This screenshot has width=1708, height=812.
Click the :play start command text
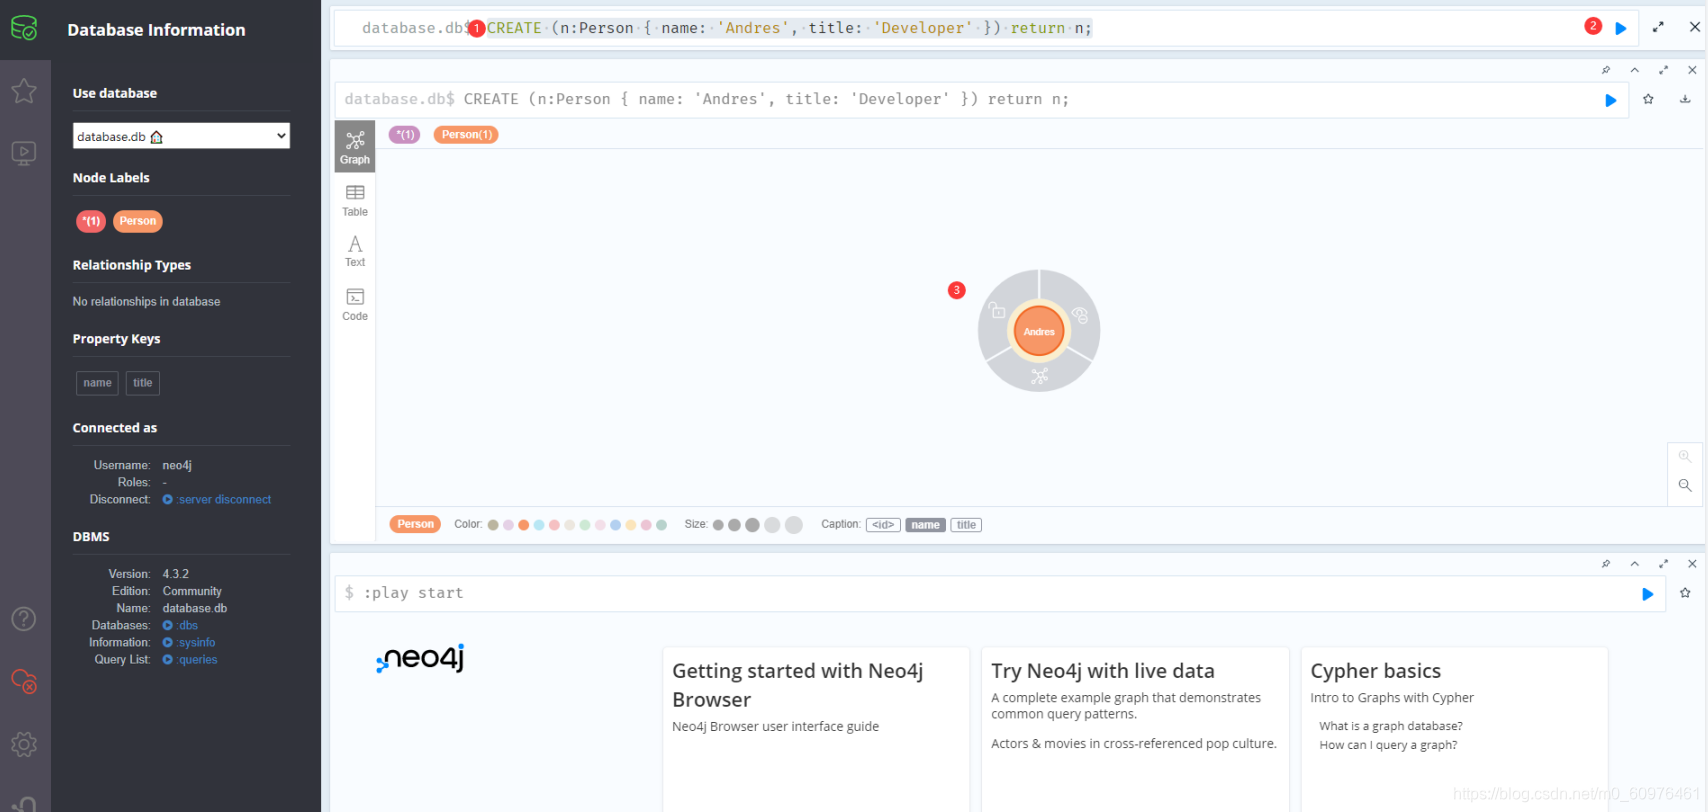click(x=413, y=593)
